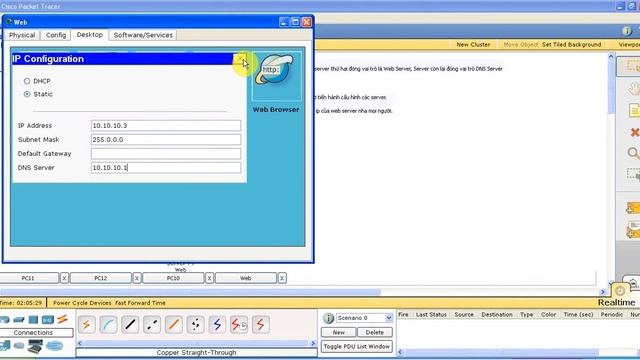Switch to the Config tab
This screenshot has width=640, height=360.
pyautogui.click(x=56, y=35)
